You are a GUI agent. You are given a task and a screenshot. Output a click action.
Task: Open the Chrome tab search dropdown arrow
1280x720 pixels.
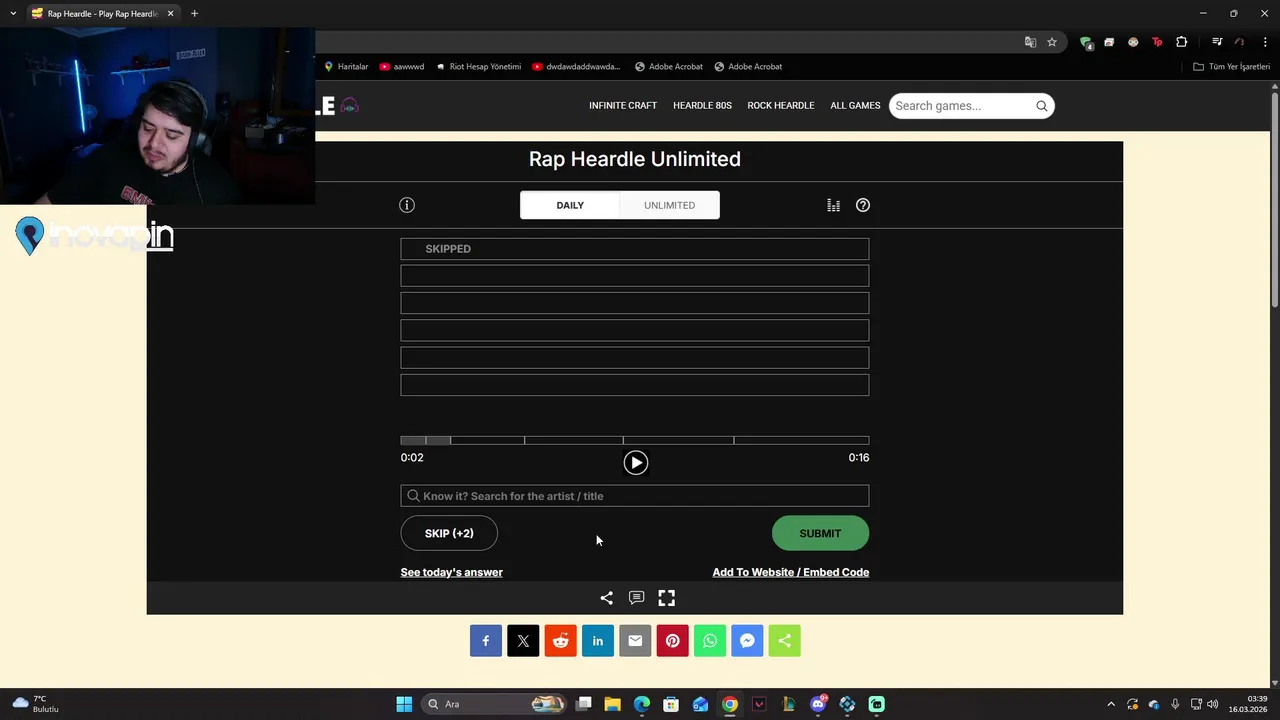point(13,14)
